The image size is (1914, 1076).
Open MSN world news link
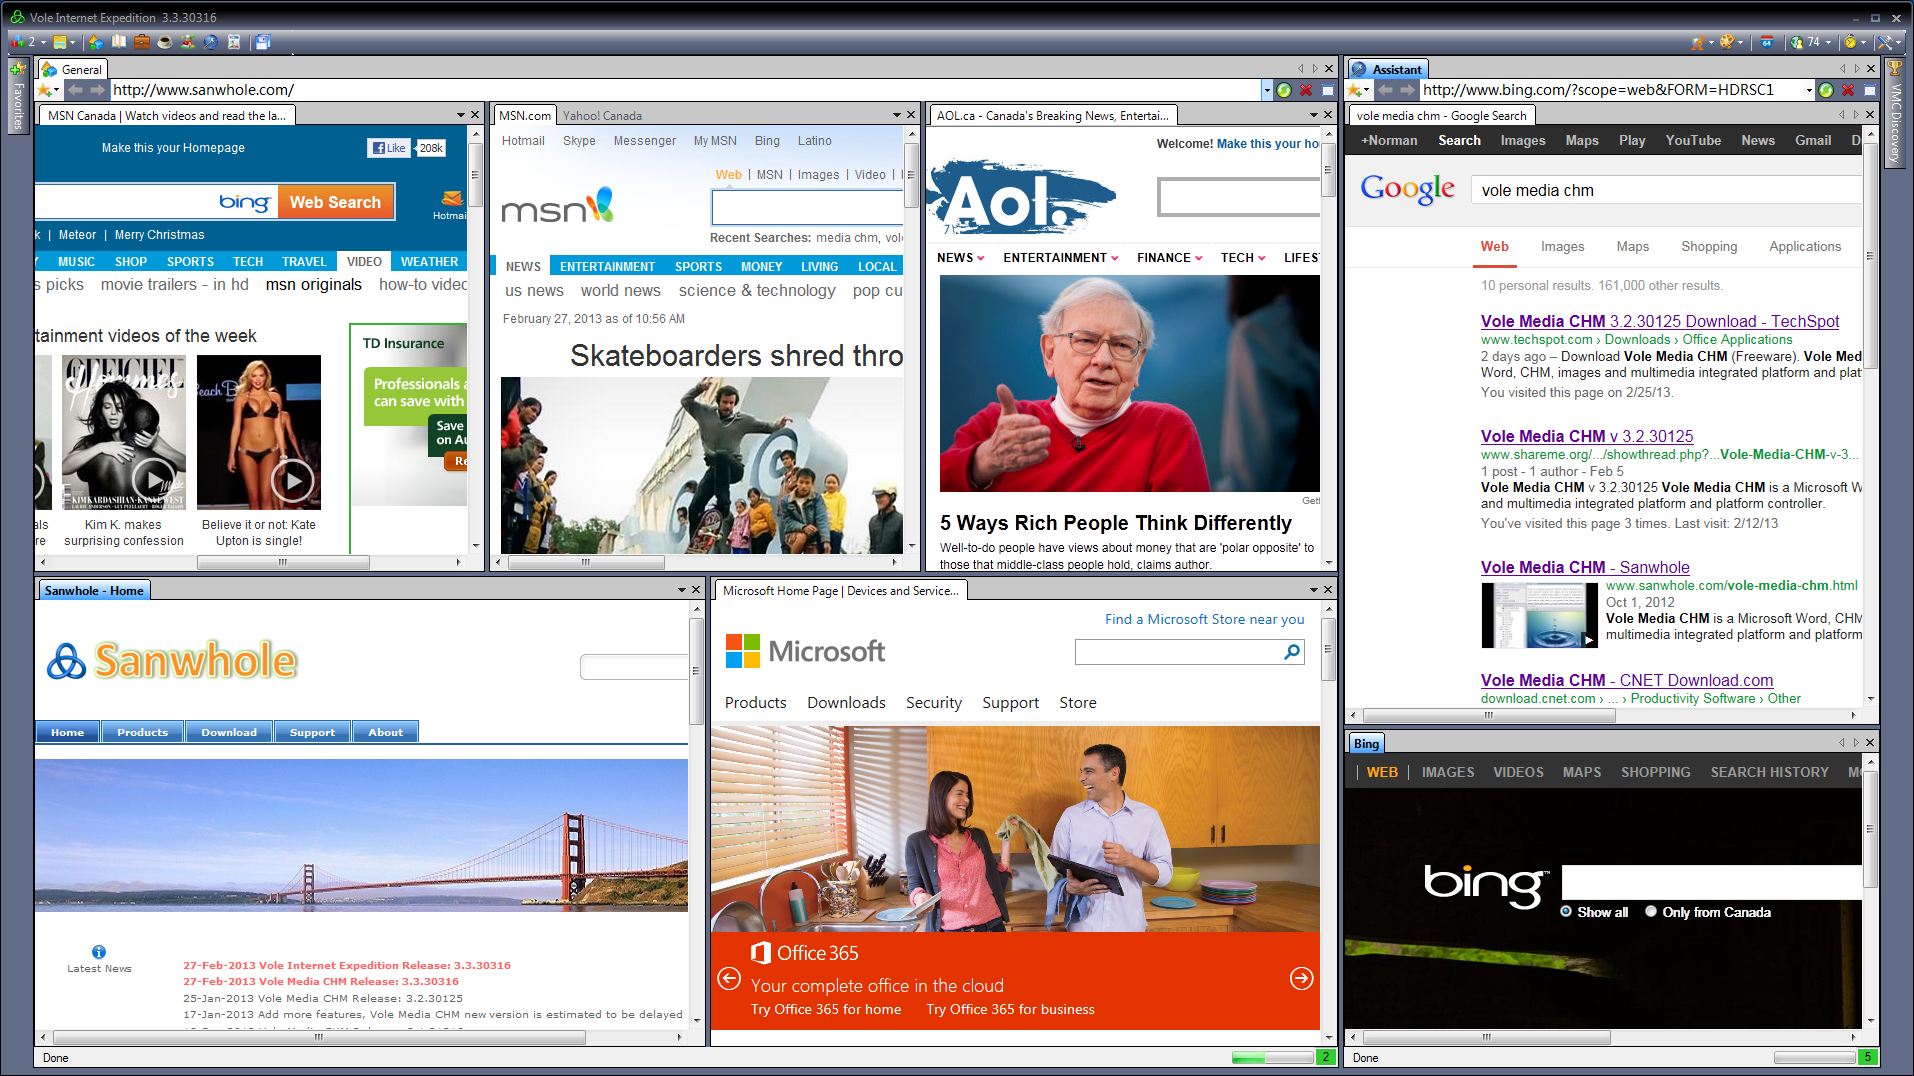point(620,291)
